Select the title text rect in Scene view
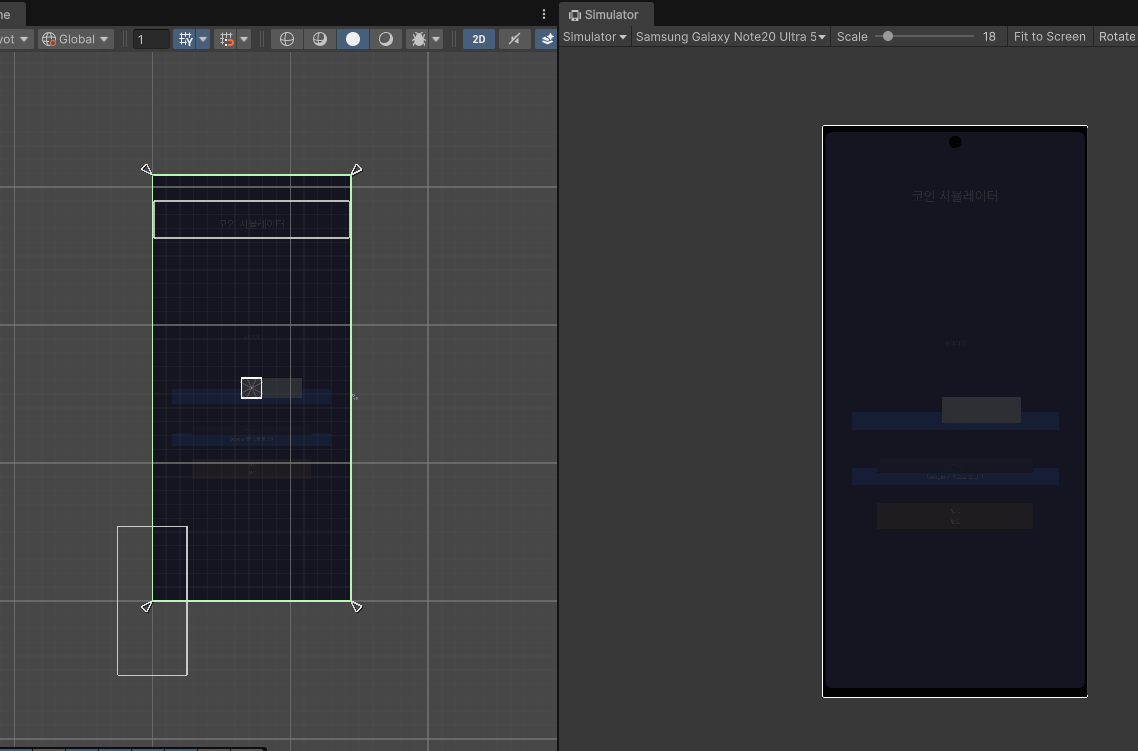This screenshot has height=751, width=1138. 252,219
